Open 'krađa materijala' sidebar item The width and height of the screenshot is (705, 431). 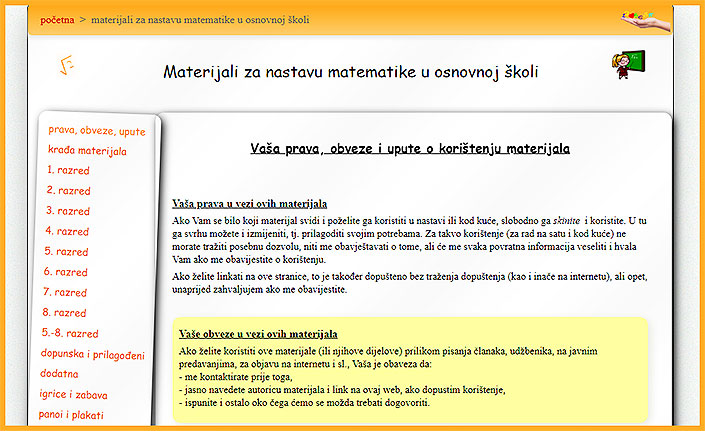87,151
